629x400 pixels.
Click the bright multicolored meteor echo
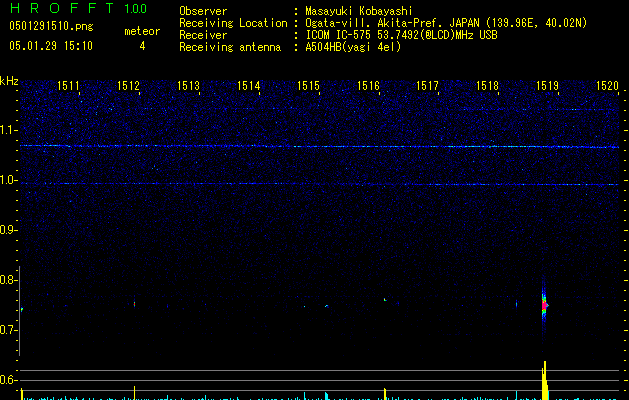545,303
